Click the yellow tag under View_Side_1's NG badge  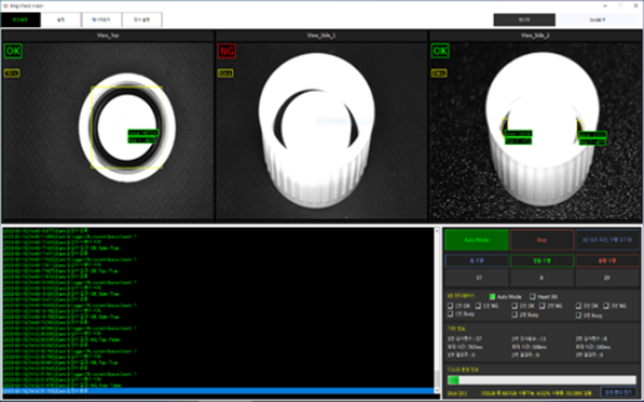[x=225, y=74]
